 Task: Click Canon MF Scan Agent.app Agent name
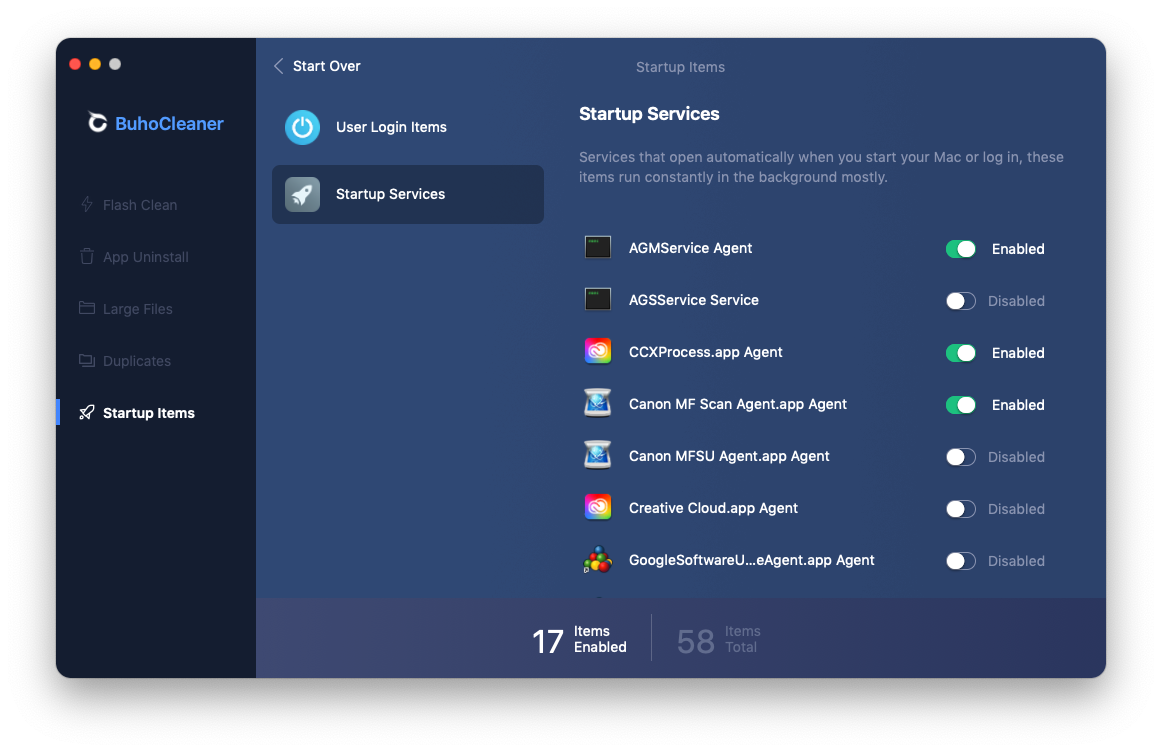737,404
